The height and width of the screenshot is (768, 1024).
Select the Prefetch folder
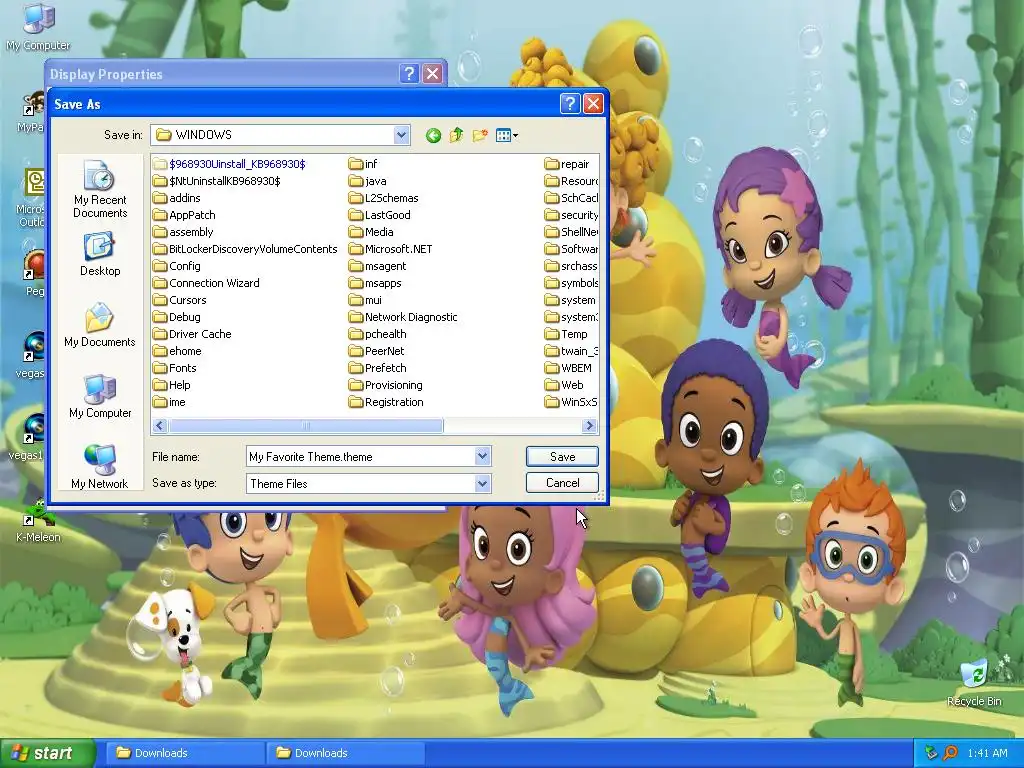click(x=377, y=368)
